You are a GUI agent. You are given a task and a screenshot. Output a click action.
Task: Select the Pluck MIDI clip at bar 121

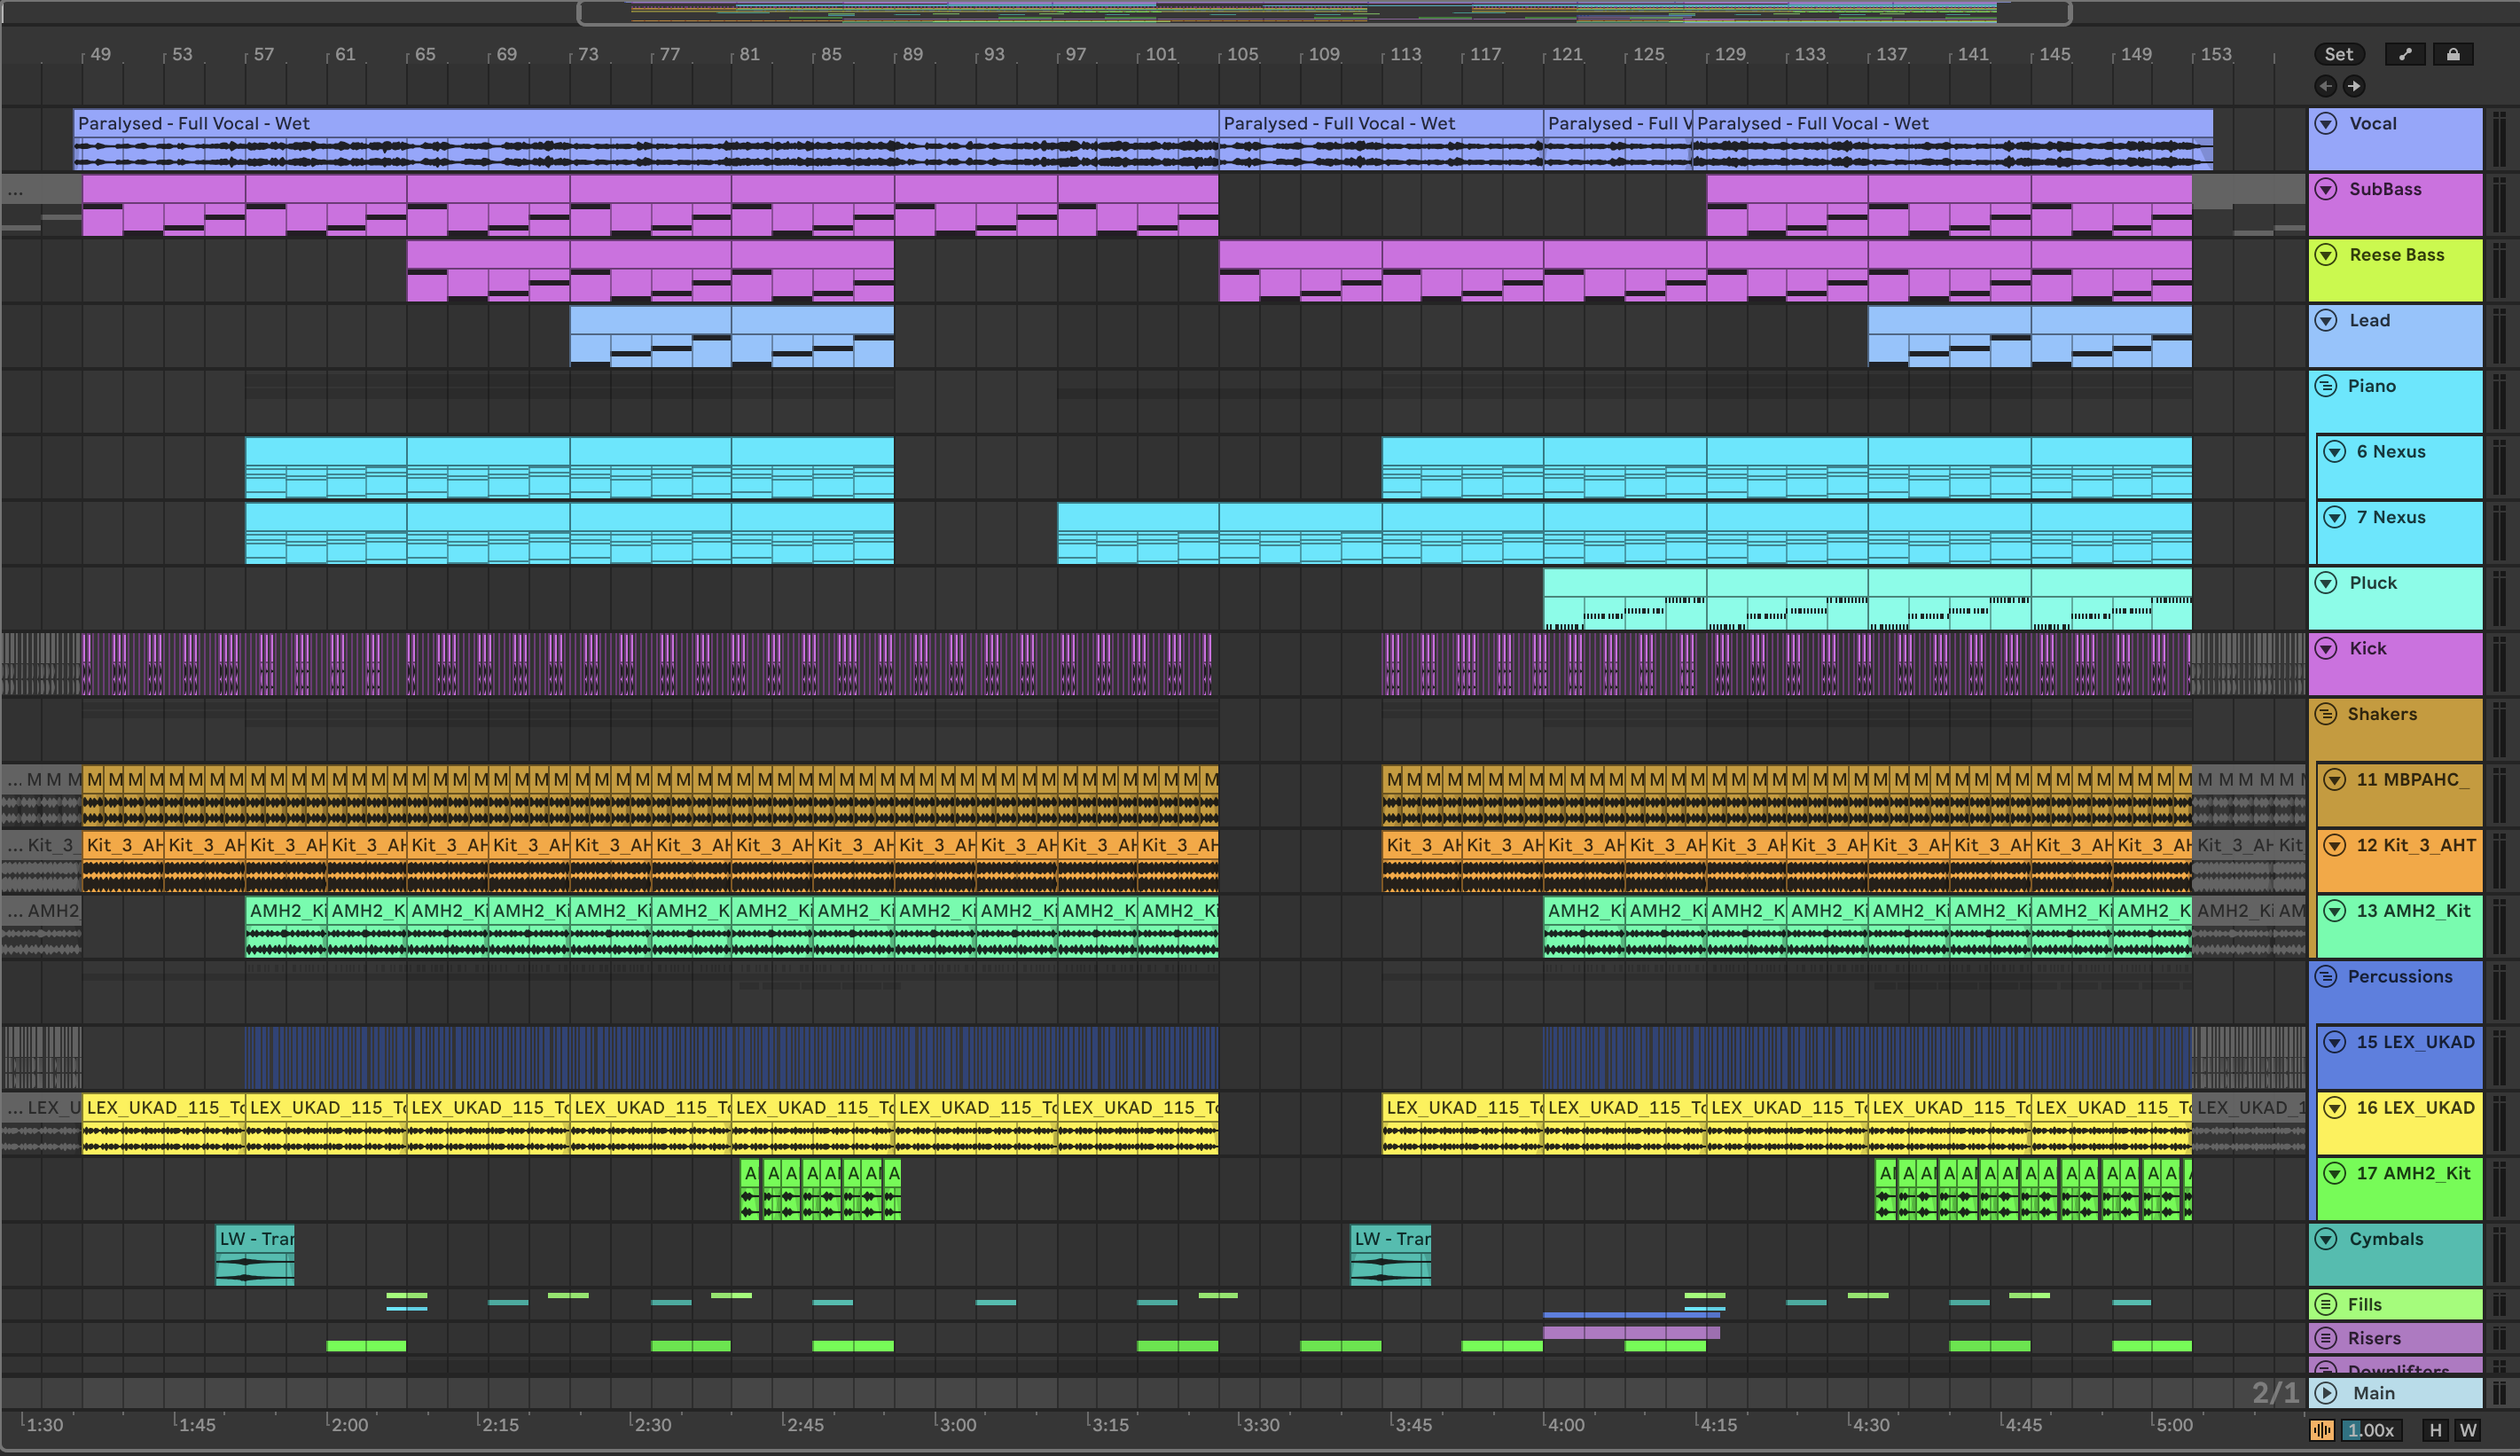click(1625, 599)
